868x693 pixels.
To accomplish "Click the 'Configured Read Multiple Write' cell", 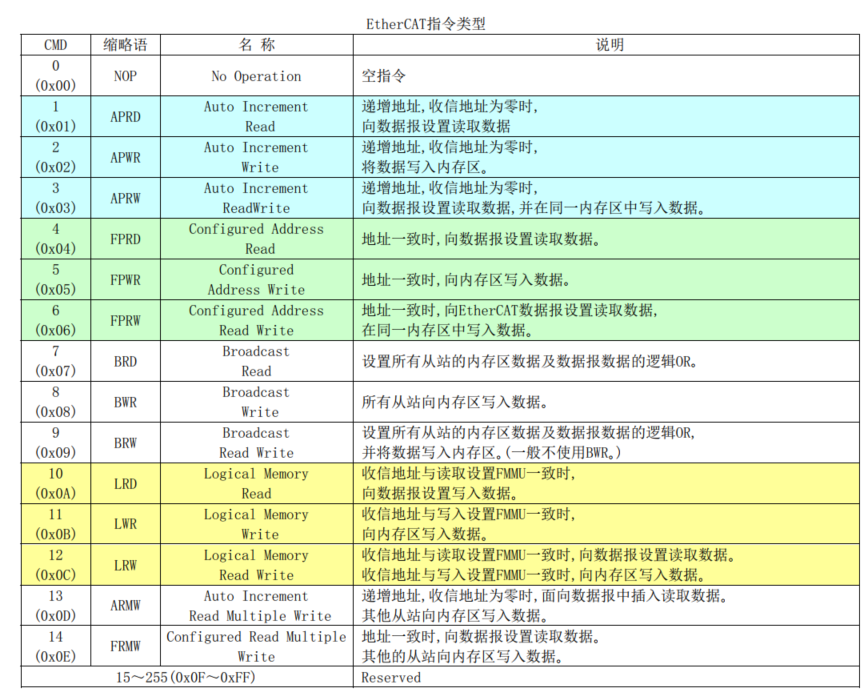I will click(x=257, y=647).
